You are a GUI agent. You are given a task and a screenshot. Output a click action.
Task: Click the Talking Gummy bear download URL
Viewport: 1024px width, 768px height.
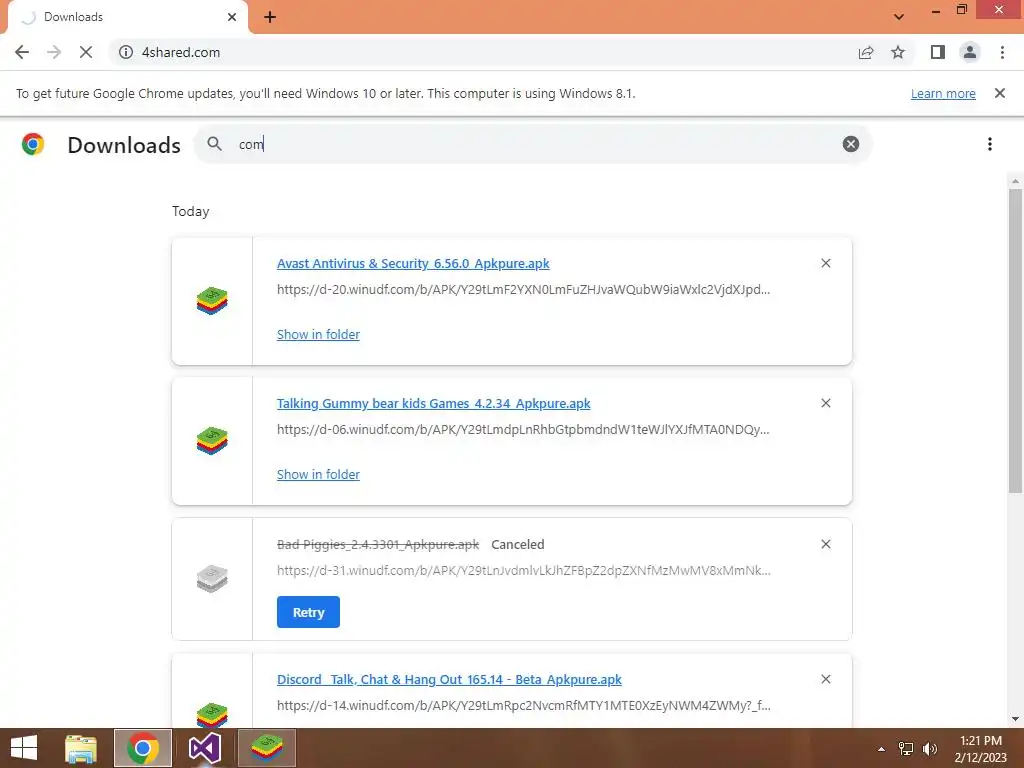523,430
